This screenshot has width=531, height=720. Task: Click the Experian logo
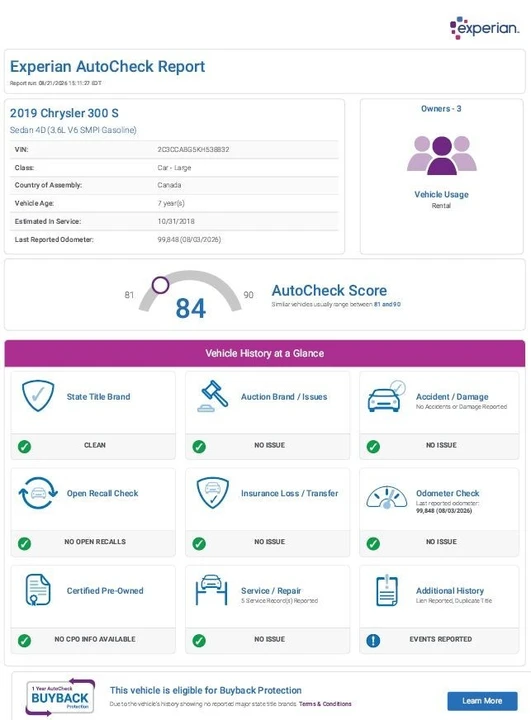(x=484, y=28)
